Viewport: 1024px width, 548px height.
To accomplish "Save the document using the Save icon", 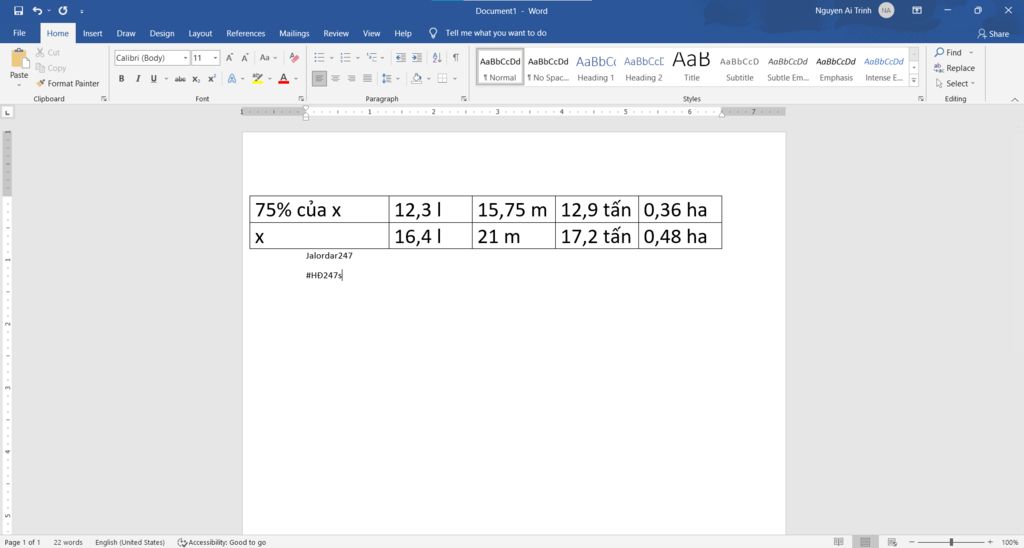I will tap(18, 11).
